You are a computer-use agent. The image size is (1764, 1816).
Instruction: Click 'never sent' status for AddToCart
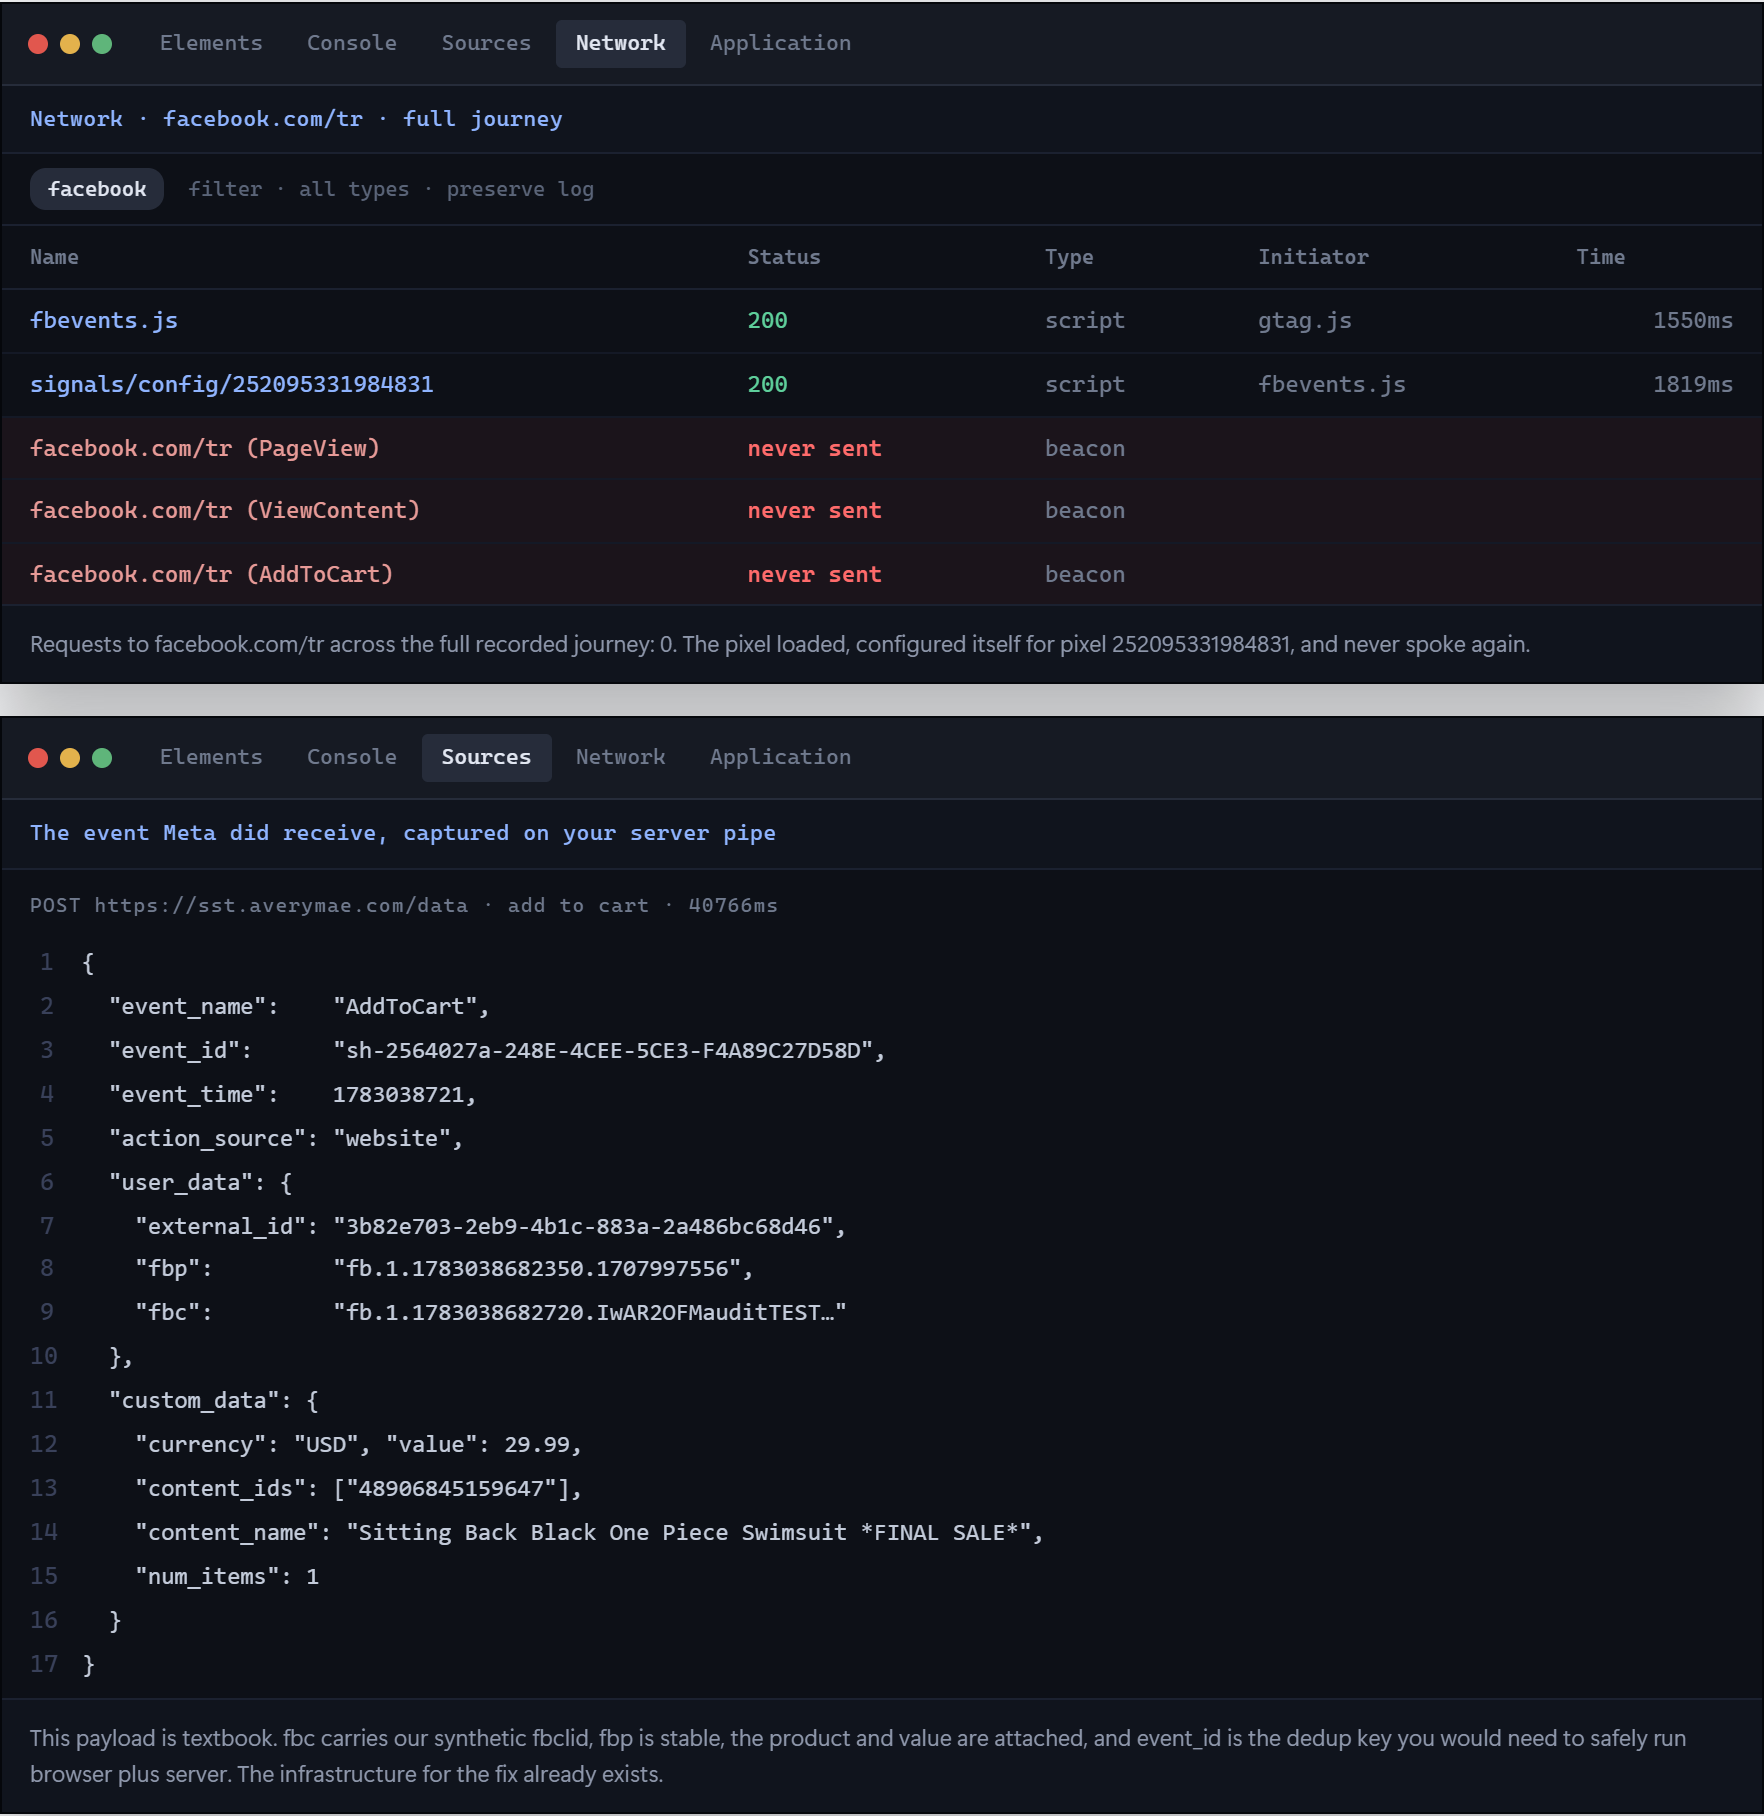[x=814, y=574]
